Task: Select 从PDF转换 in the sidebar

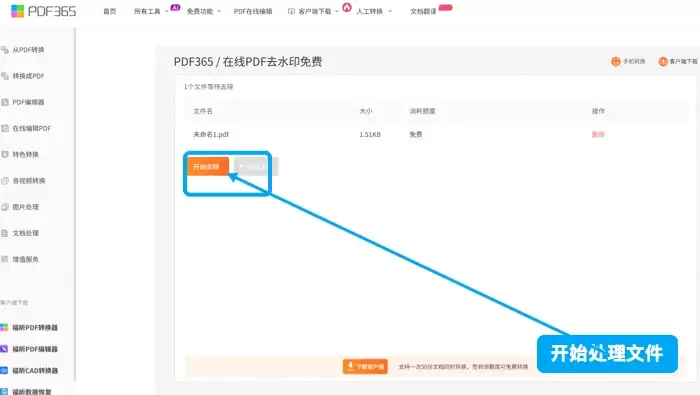Action: click(x=28, y=50)
